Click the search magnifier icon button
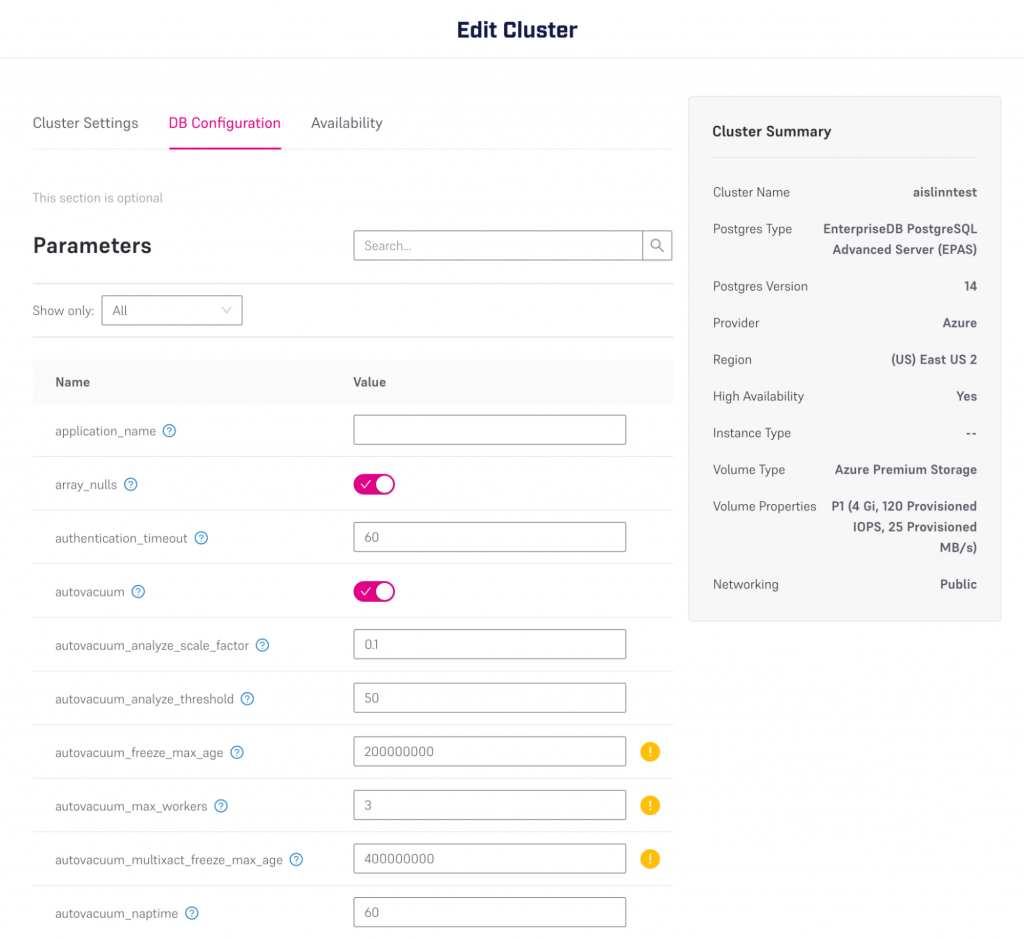The height and width of the screenshot is (939, 1024). tap(657, 246)
